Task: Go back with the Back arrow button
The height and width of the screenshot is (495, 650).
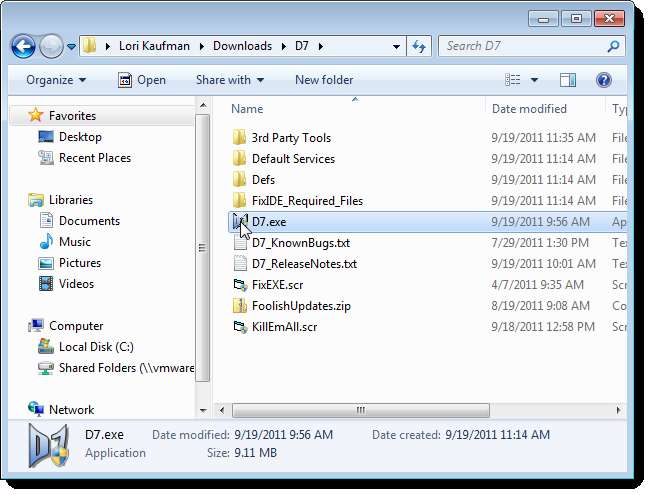Action: coord(23,46)
